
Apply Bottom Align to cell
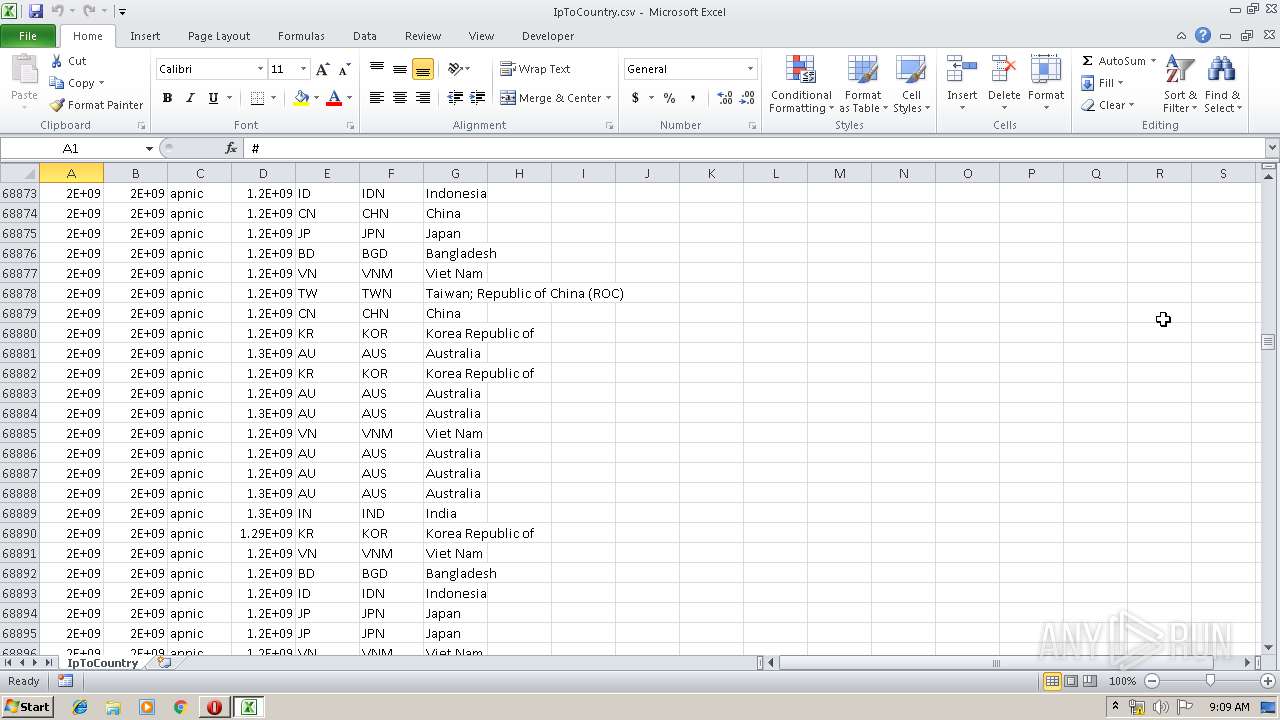(x=423, y=69)
